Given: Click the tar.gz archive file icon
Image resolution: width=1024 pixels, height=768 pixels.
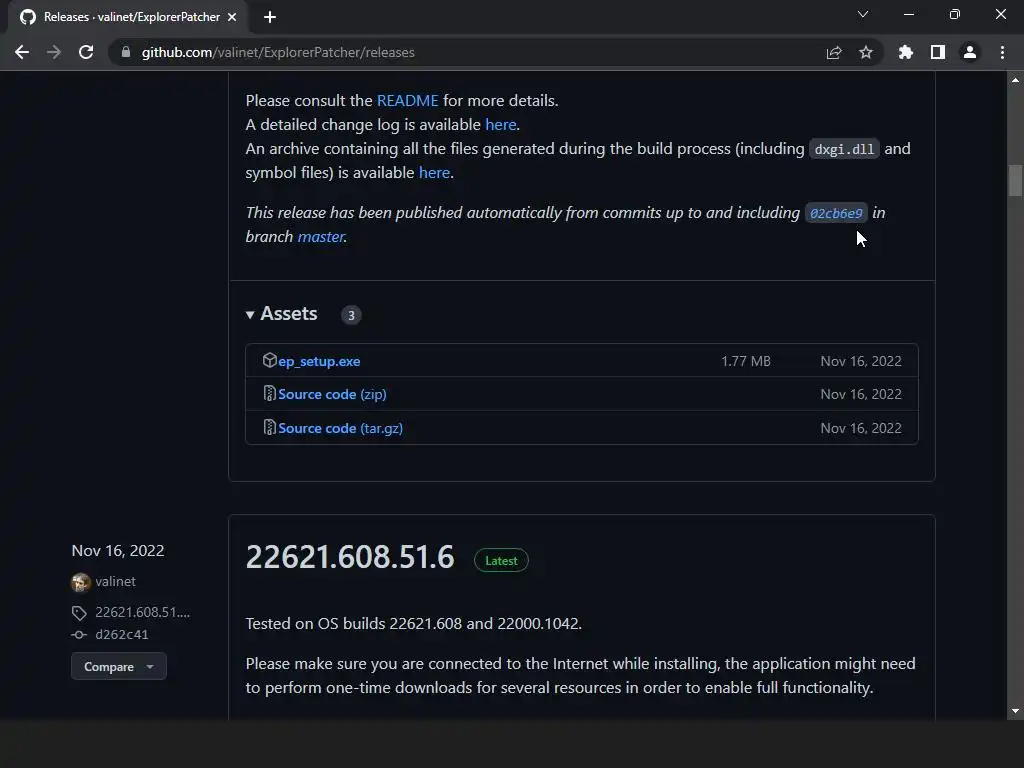Looking at the screenshot, I should tap(270, 427).
